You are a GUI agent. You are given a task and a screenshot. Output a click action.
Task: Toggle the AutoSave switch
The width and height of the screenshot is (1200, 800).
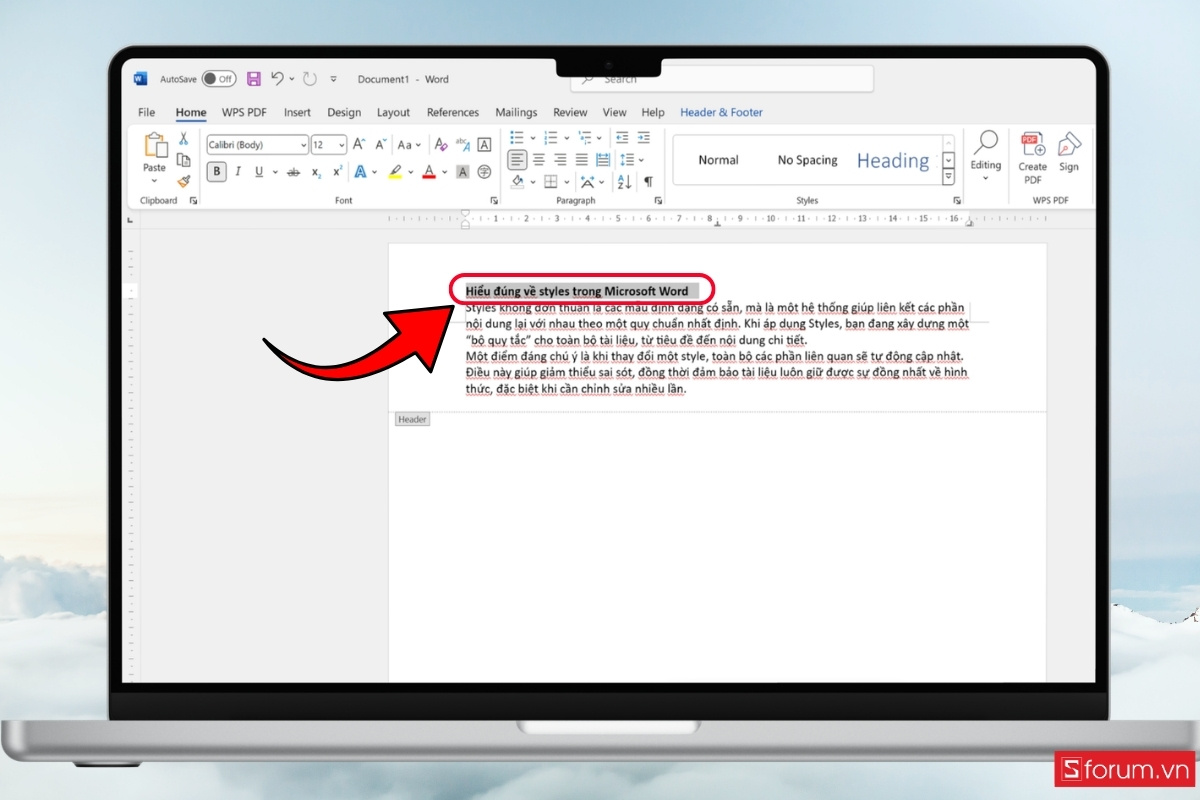coord(219,79)
